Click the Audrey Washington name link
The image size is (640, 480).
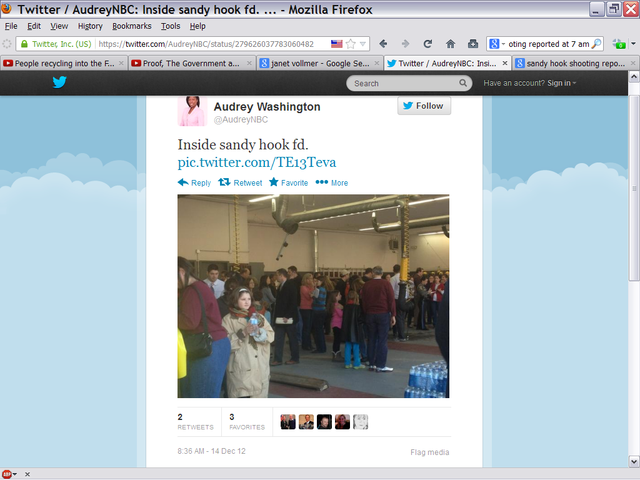pyautogui.click(x=267, y=107)
